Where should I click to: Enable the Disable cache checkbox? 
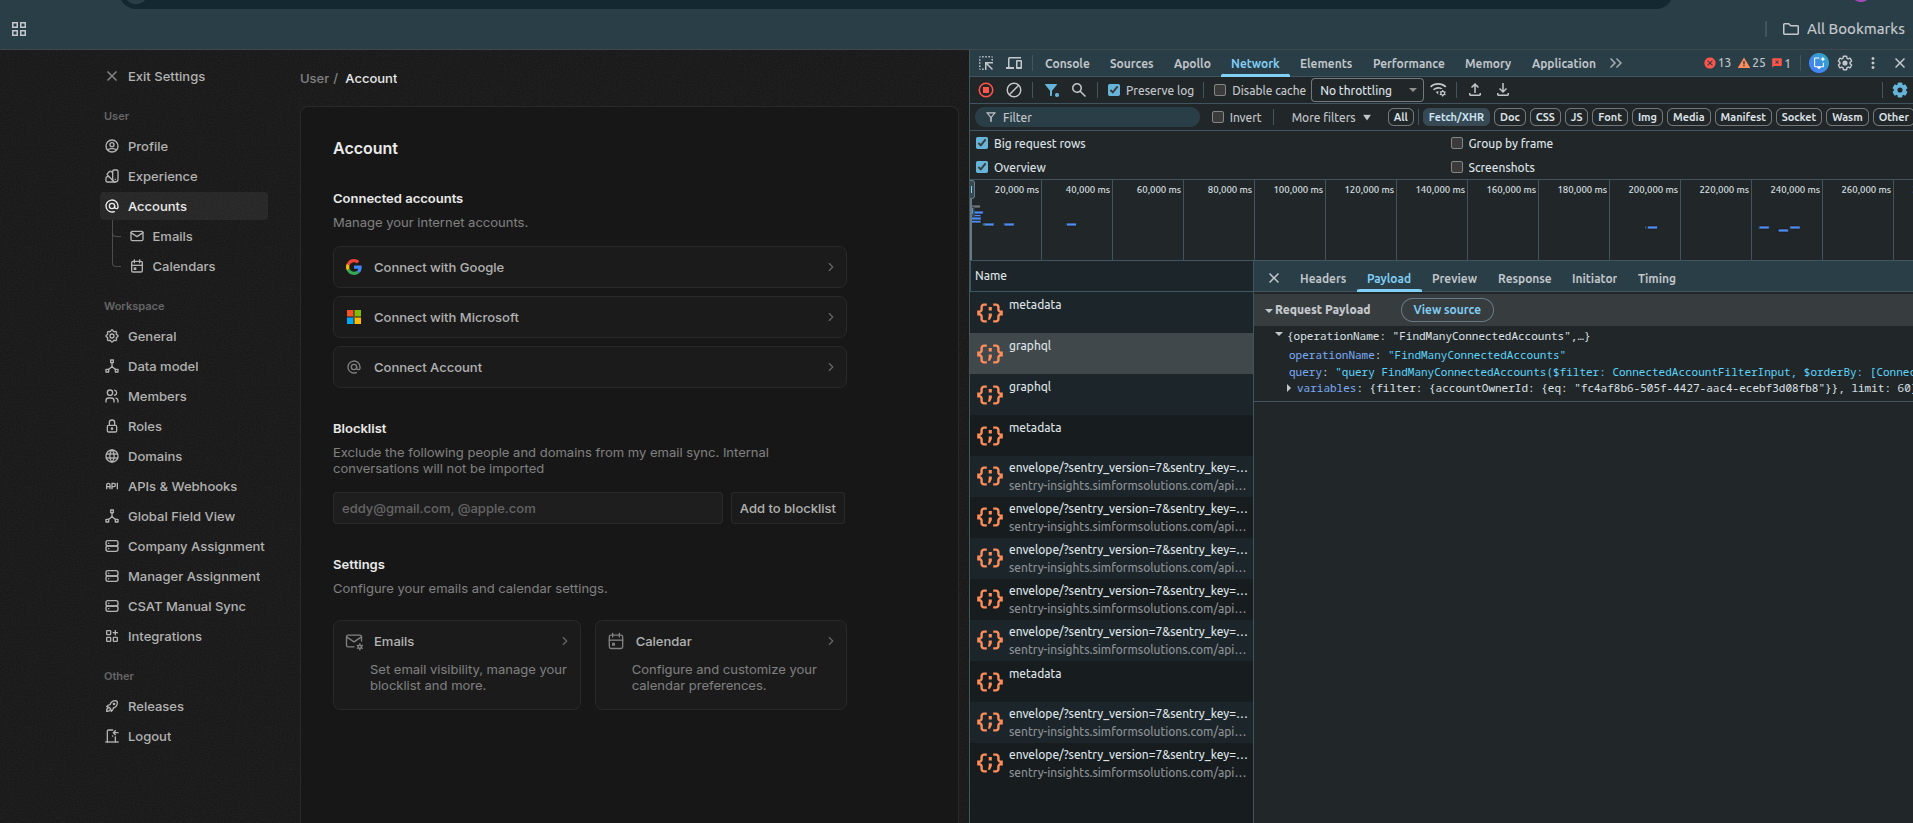[x=1220, y=90]
